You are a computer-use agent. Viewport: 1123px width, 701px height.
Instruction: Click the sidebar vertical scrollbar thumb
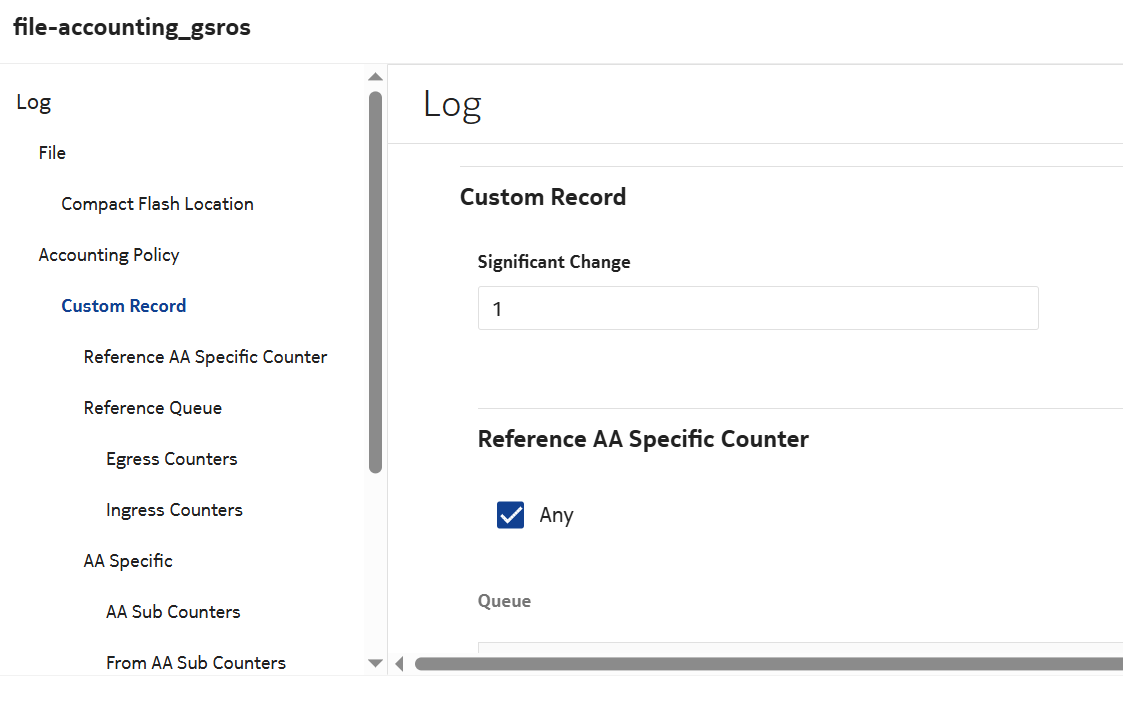pyautogui.click(x=375, y=280)
